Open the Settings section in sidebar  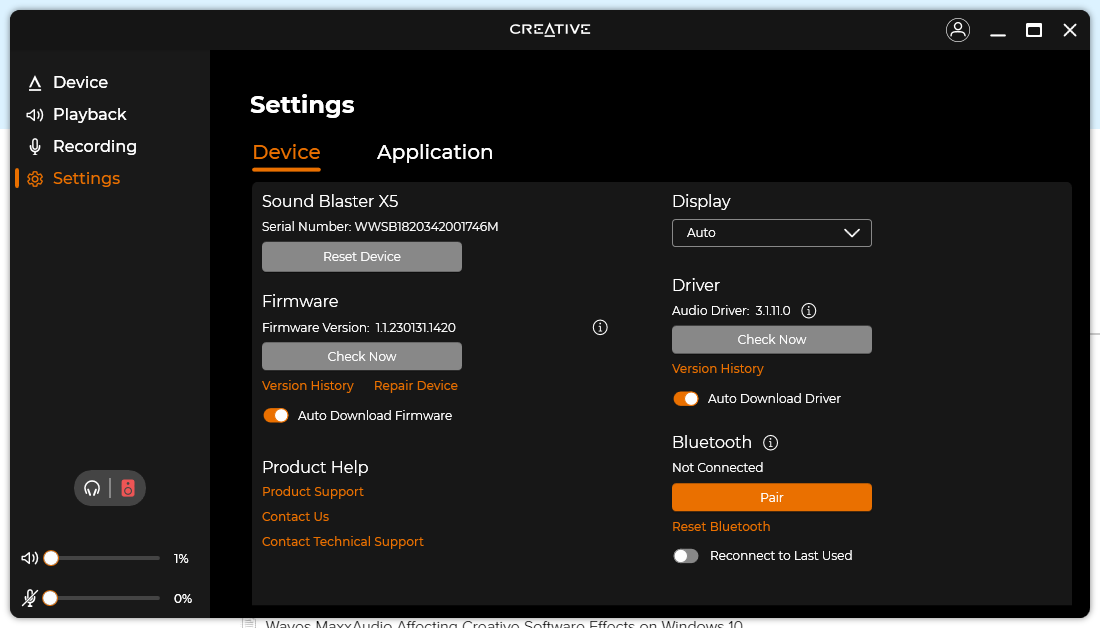pos(87,179)
